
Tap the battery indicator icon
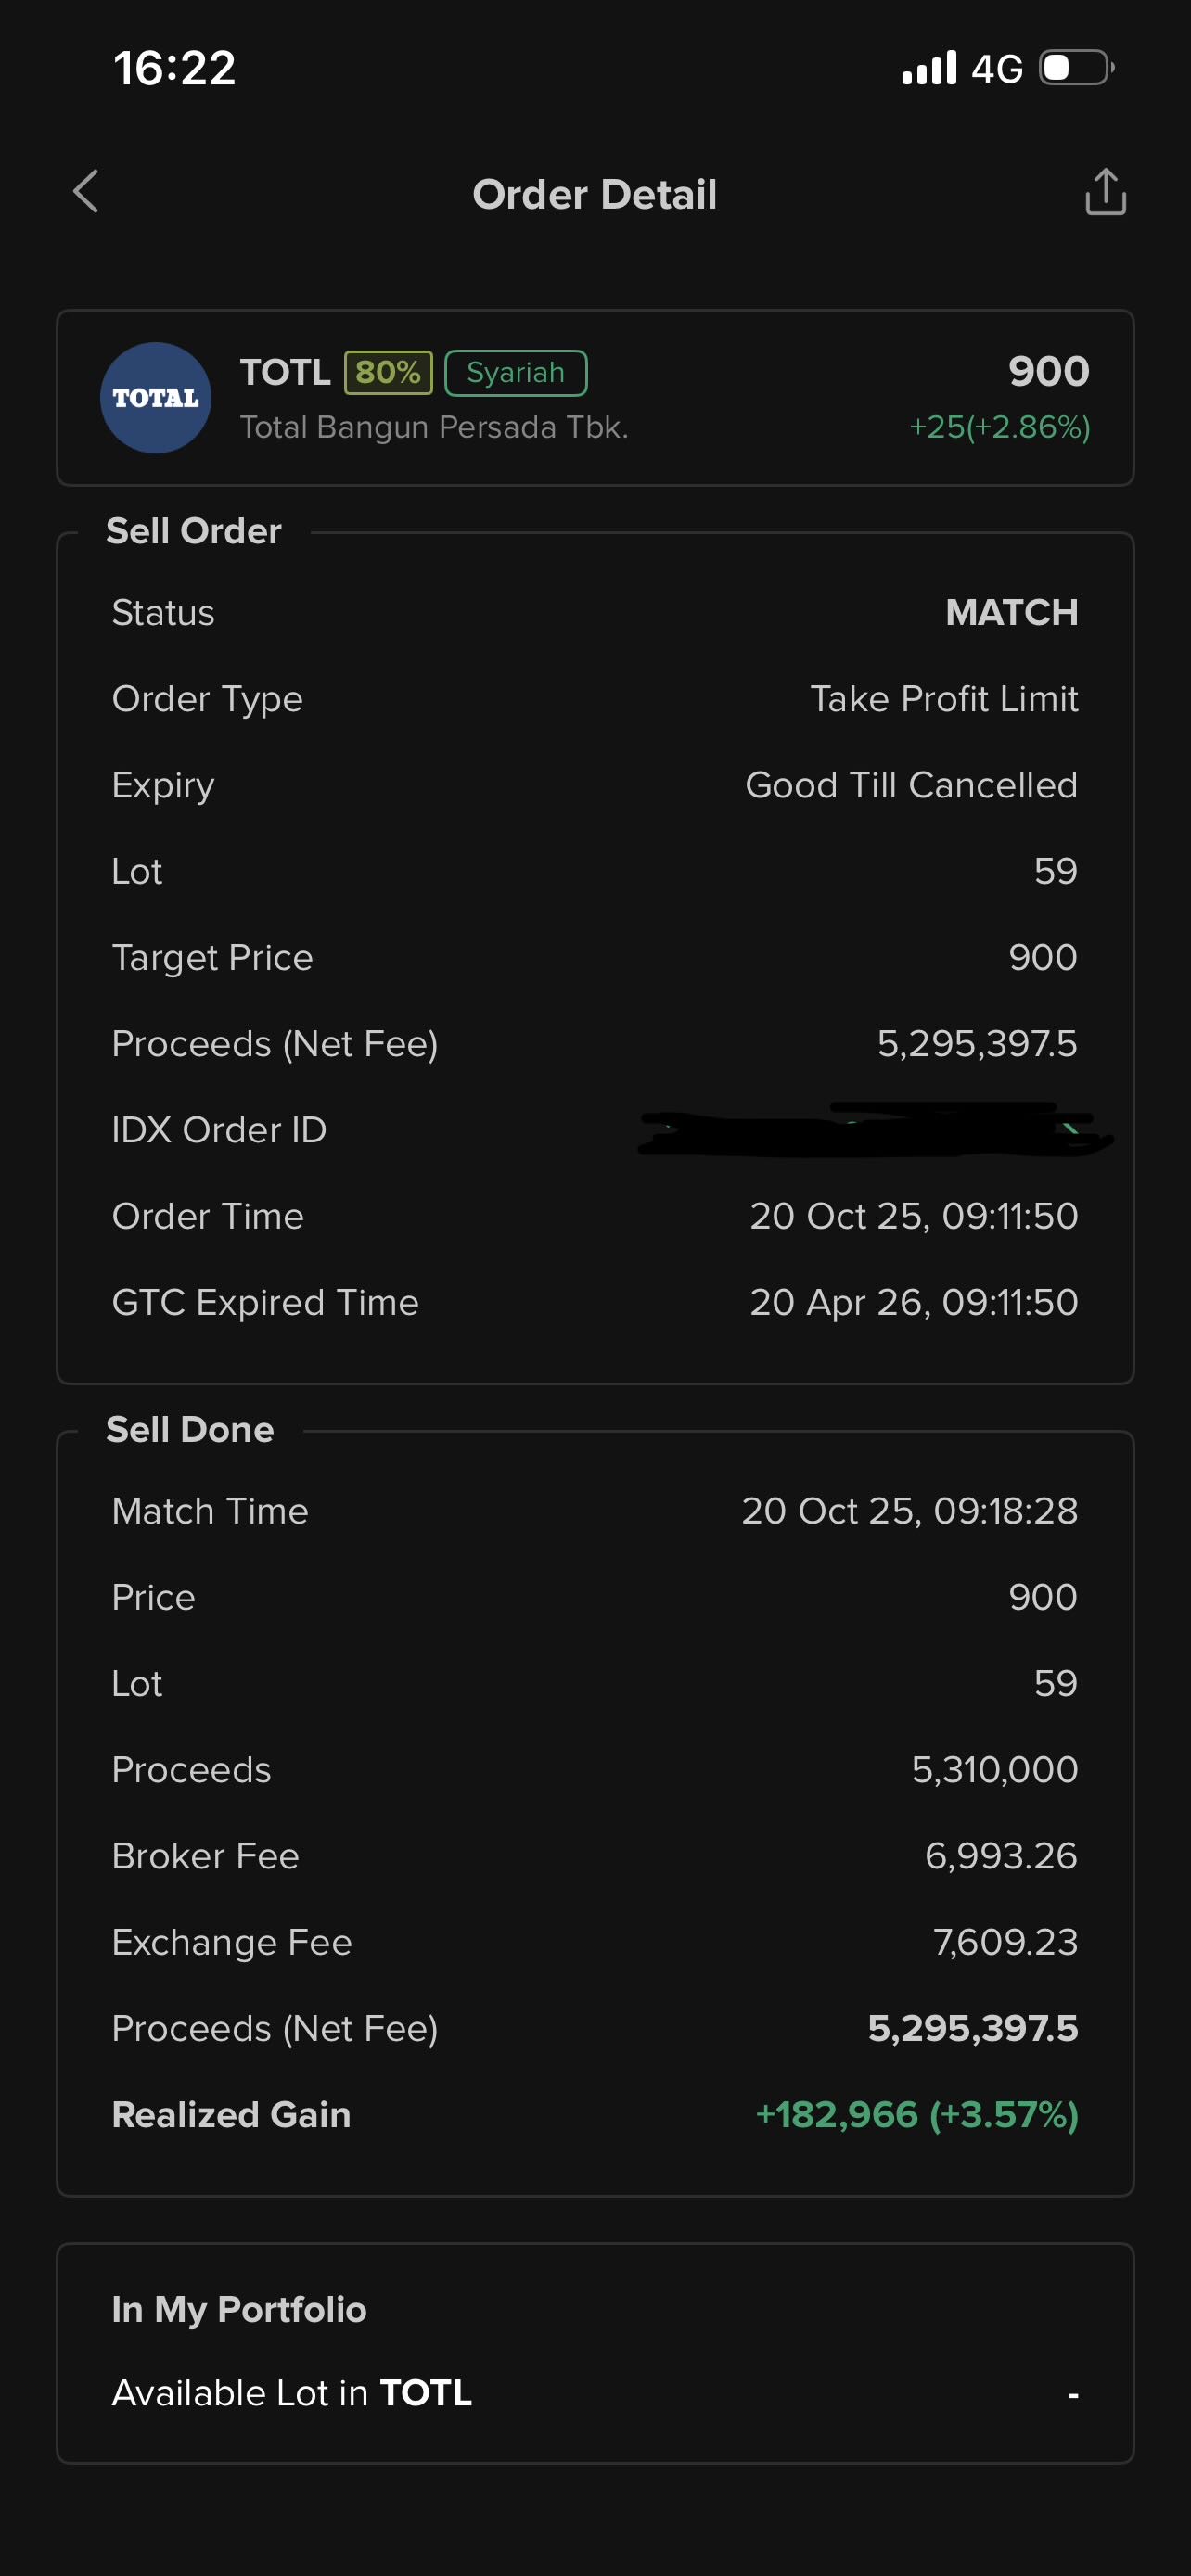1076,68
